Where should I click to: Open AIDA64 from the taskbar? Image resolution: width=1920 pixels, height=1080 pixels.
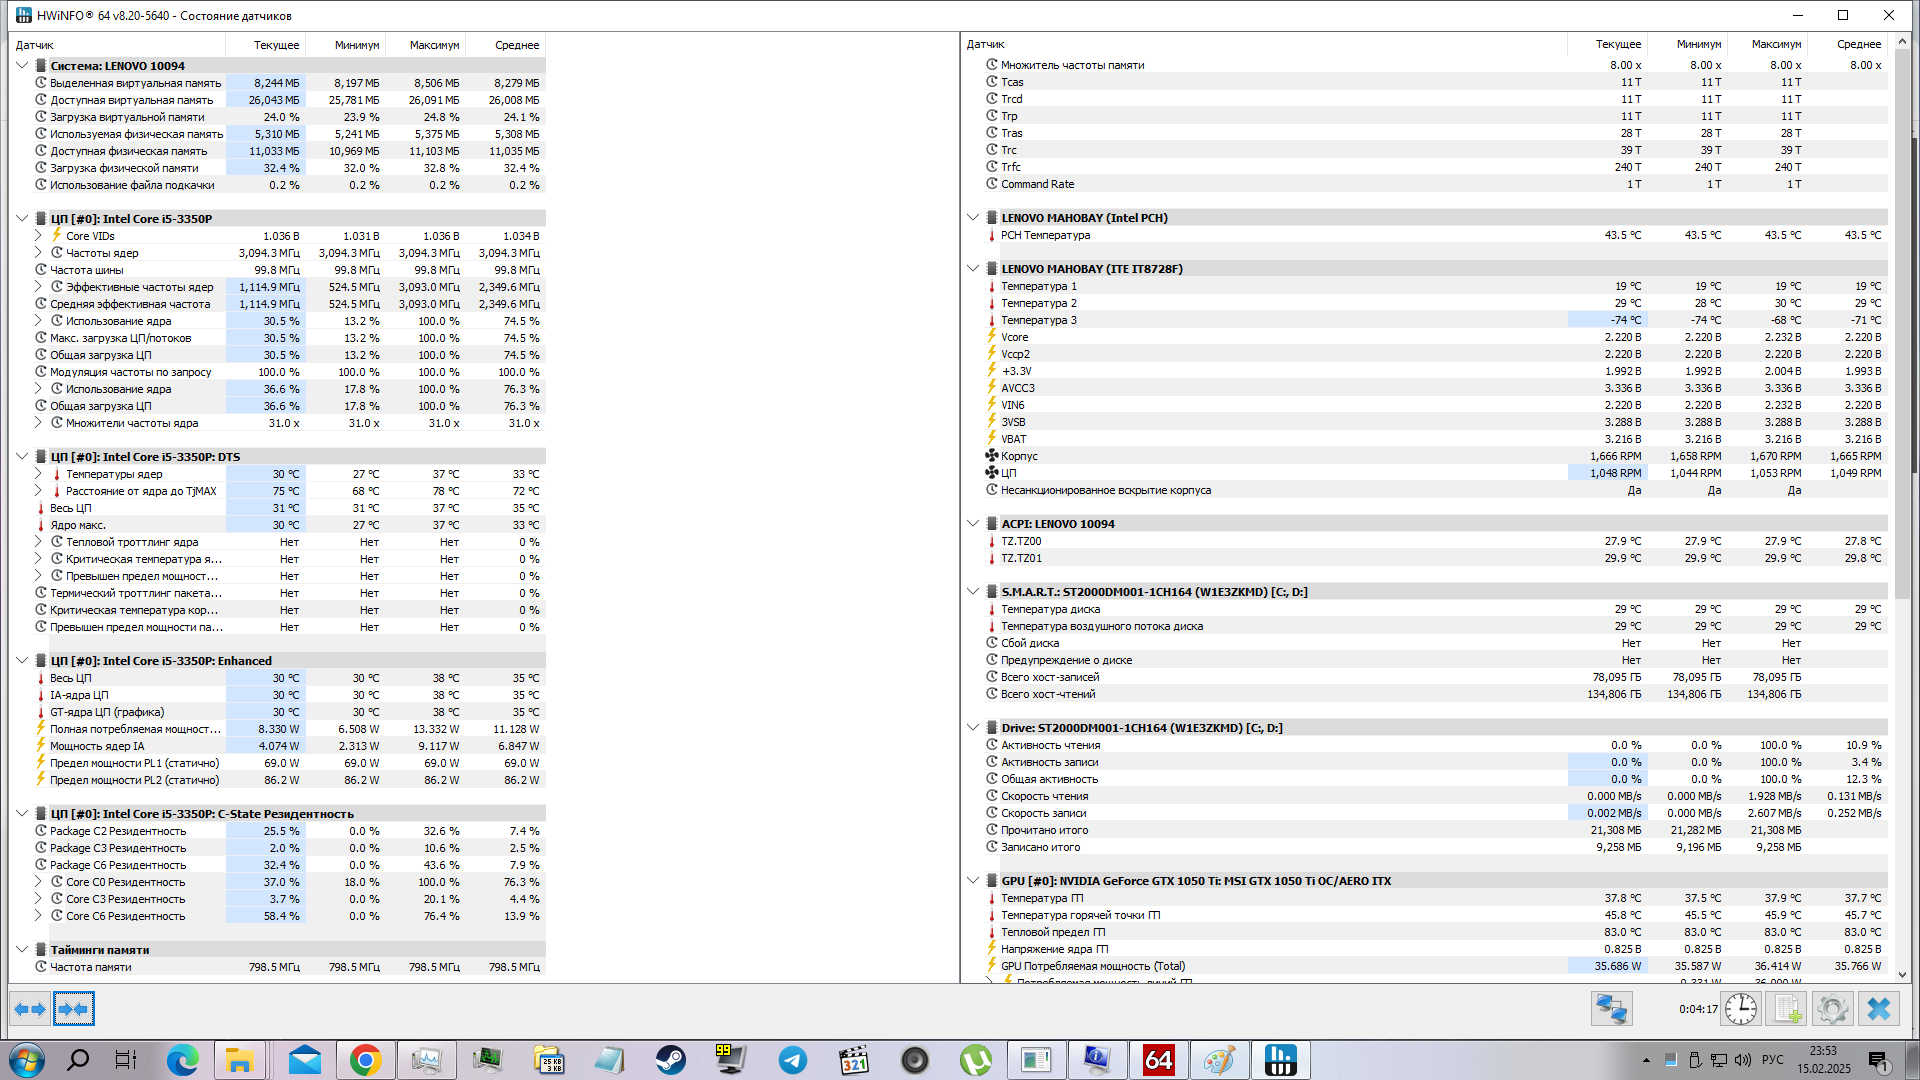pos(1159,1060)
